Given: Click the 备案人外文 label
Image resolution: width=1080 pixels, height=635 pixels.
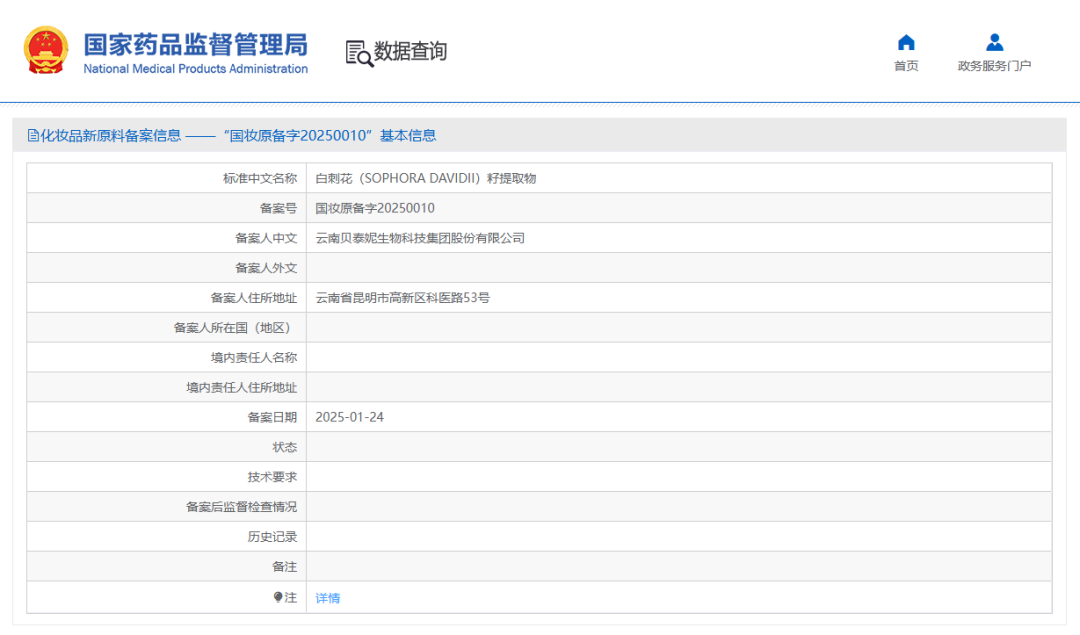Looking at the screenshot, I should click(266, 268).
